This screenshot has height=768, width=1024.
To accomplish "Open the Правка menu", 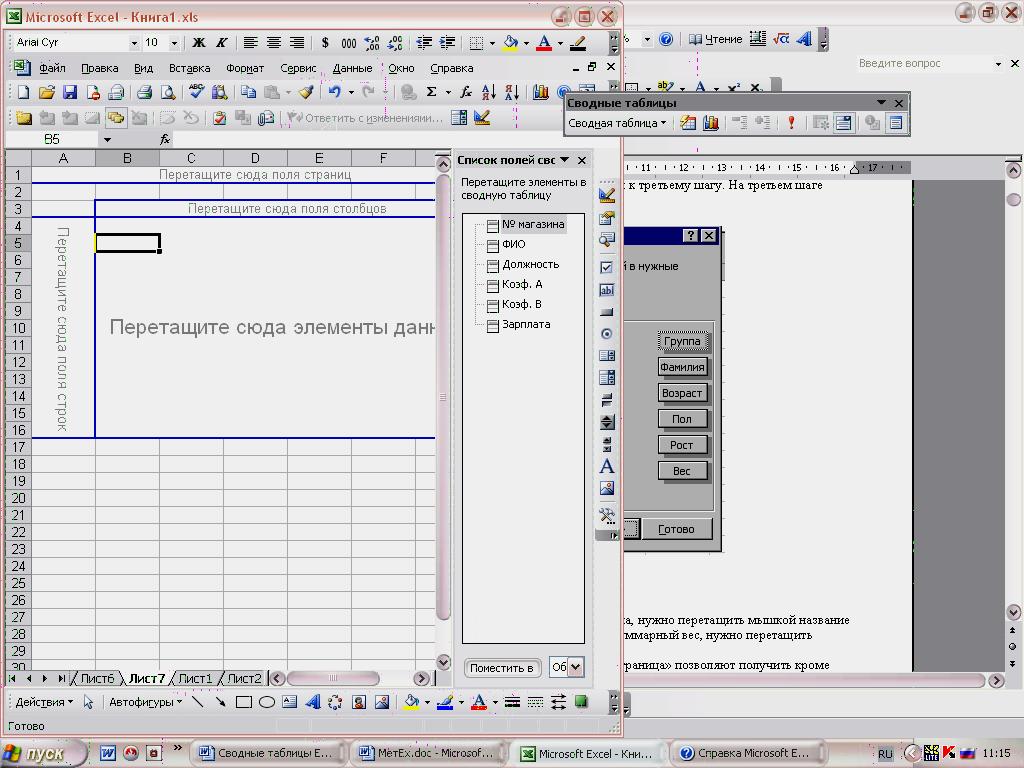I will click(99, 68).
